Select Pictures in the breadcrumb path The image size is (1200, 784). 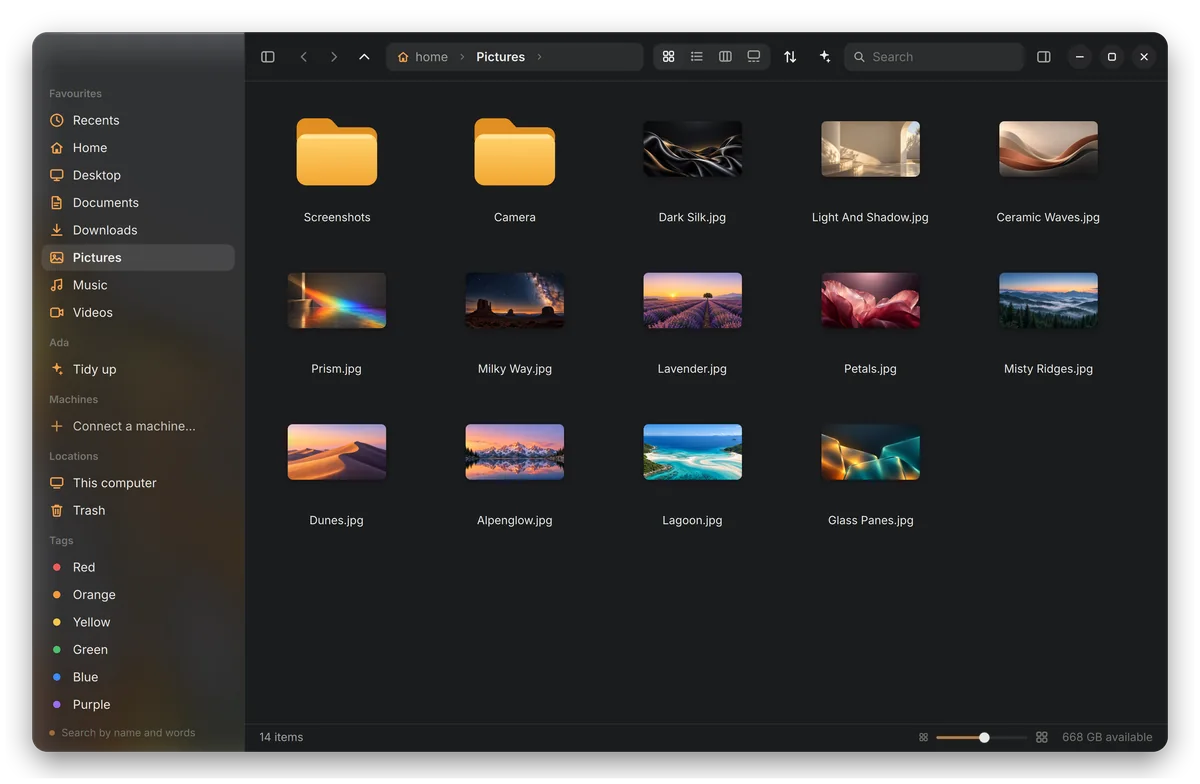click(501, 57)
